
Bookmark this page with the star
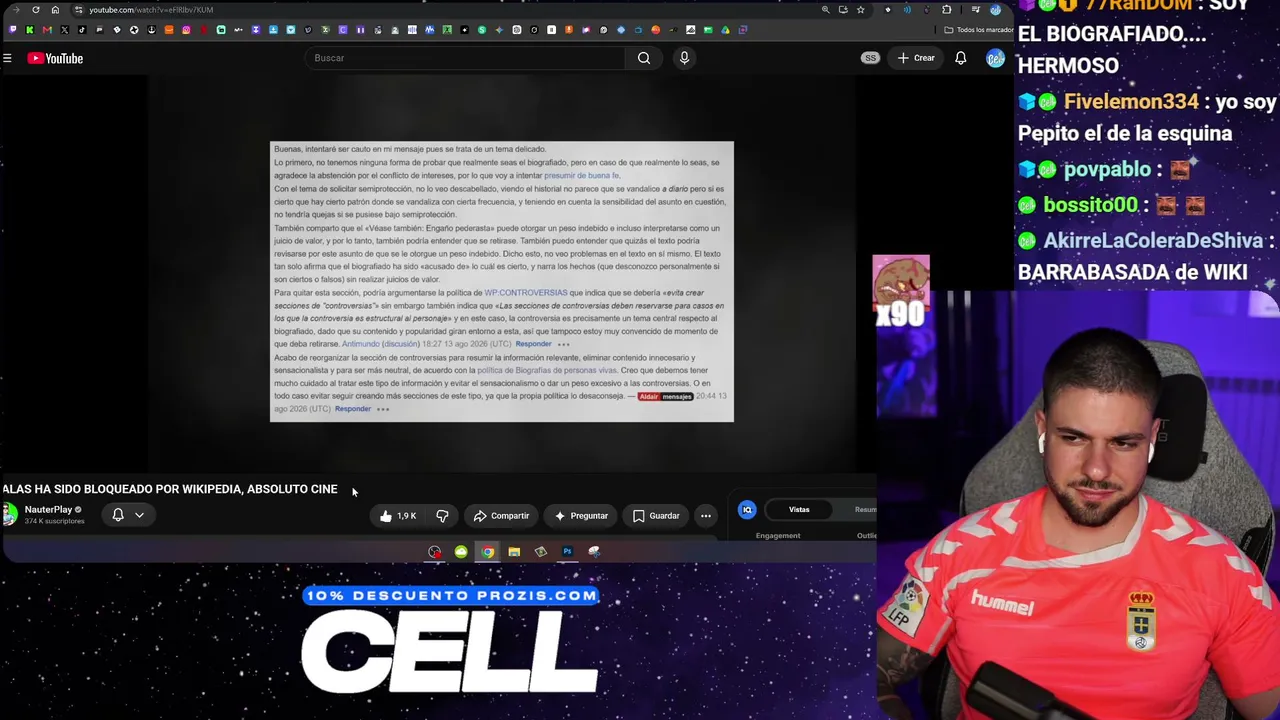pos(860,10)
